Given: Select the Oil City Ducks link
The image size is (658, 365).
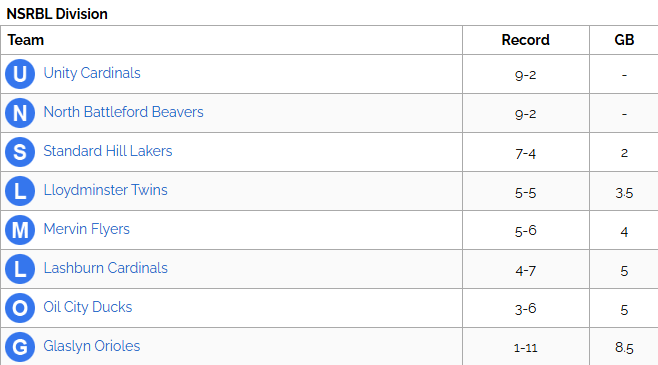Looking at the screenshot, I should [88, 308].
